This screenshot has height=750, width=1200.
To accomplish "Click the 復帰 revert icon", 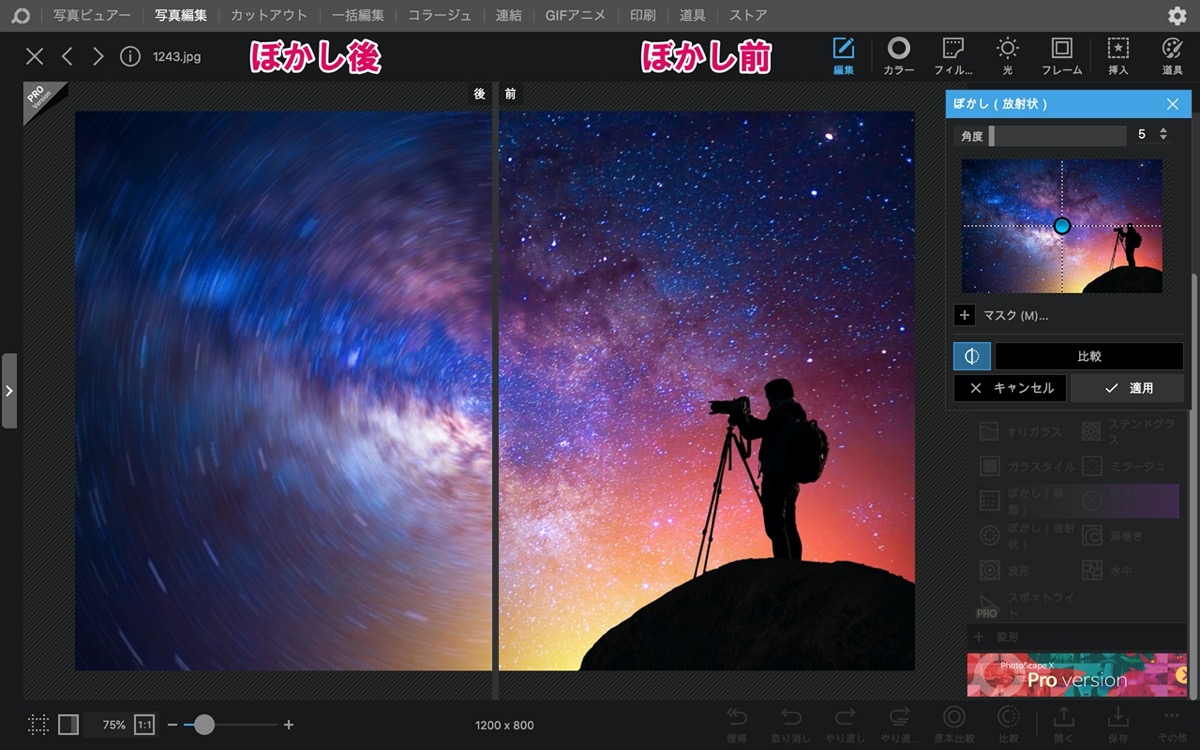I will click(737, 723).
